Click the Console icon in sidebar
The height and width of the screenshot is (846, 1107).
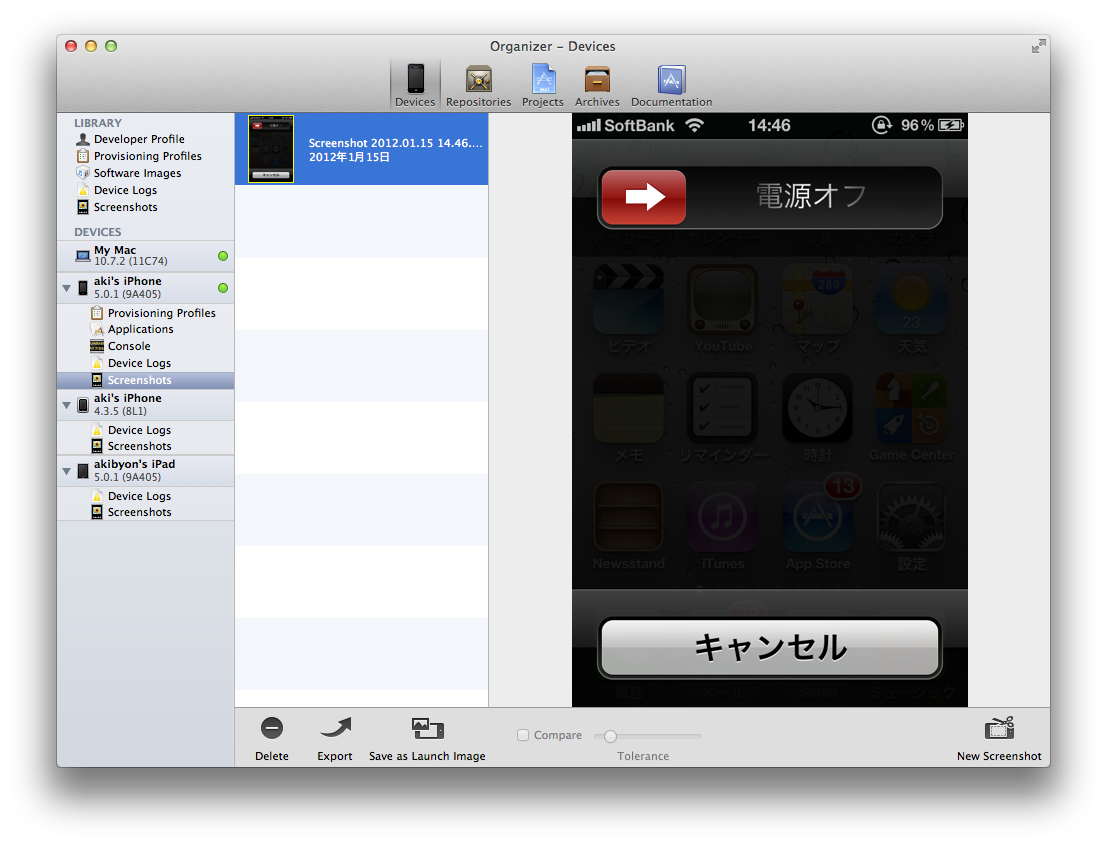(x=97, y=346)
